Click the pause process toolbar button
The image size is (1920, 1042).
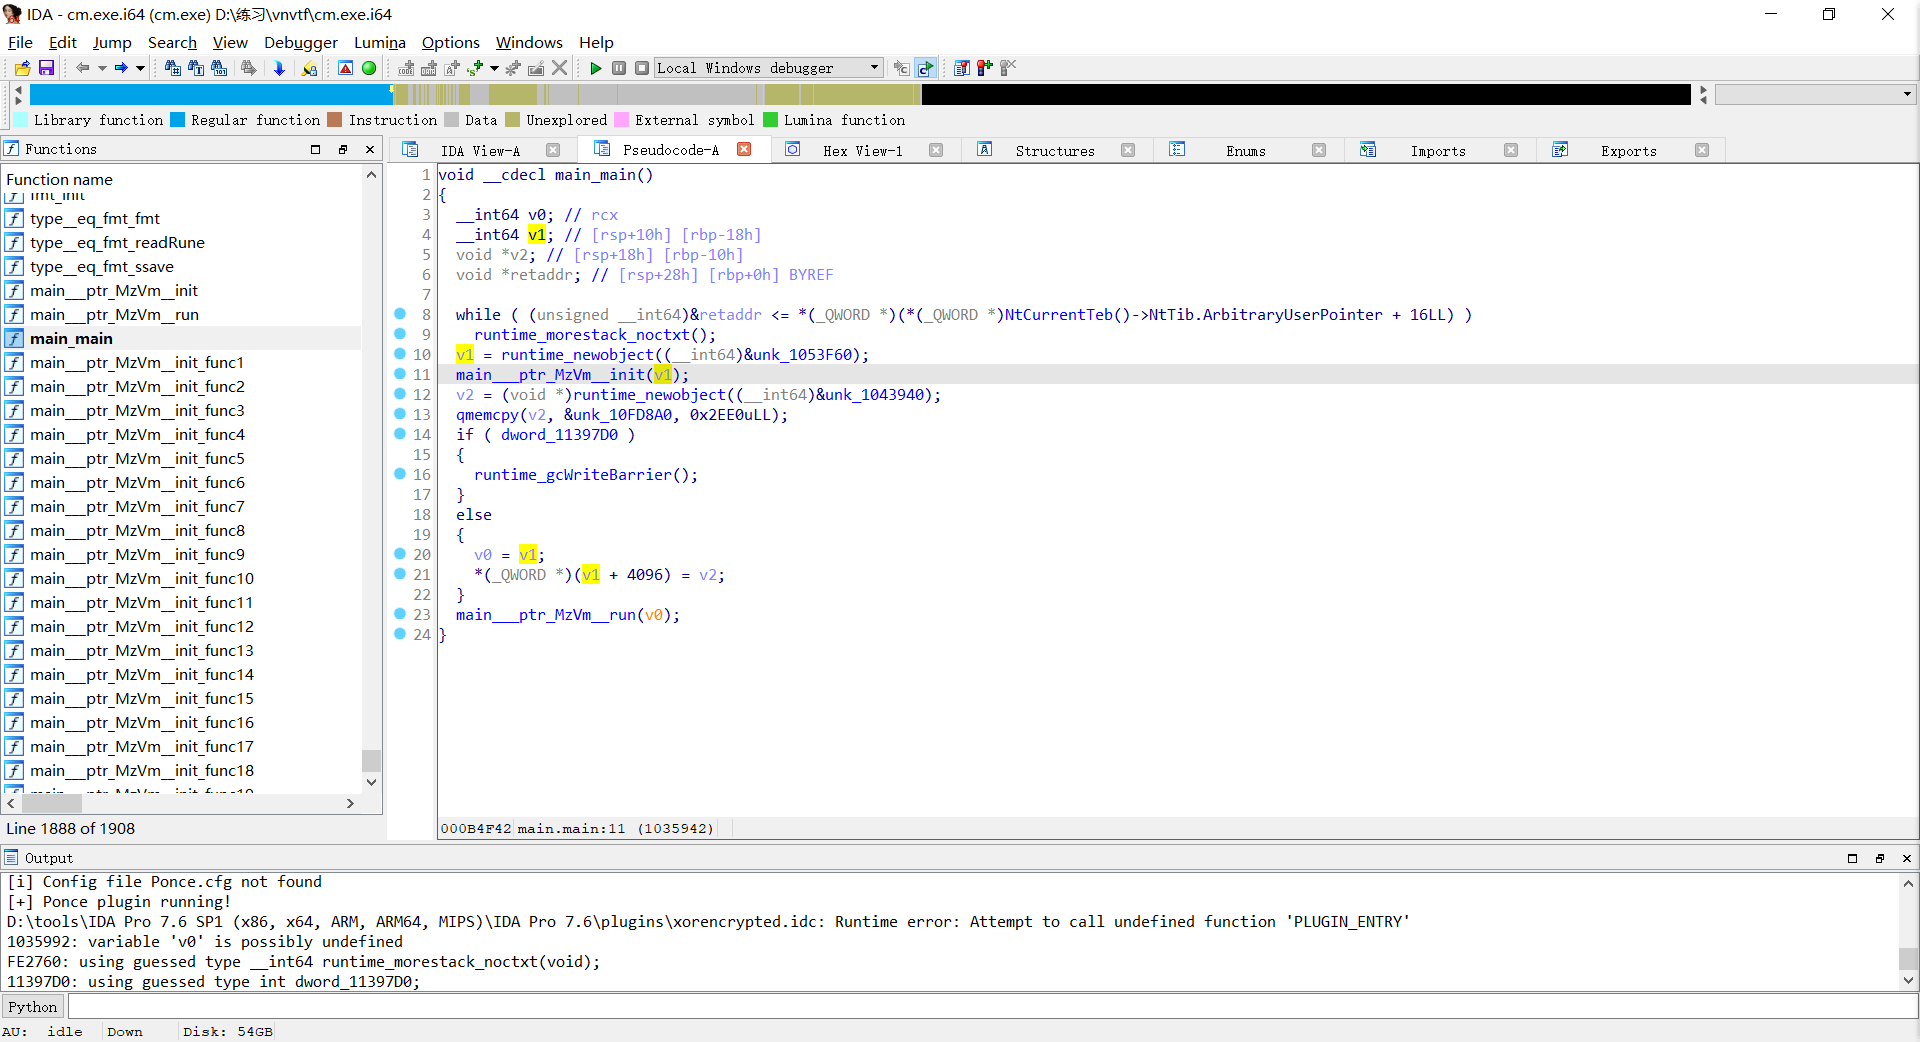point(619,68)
